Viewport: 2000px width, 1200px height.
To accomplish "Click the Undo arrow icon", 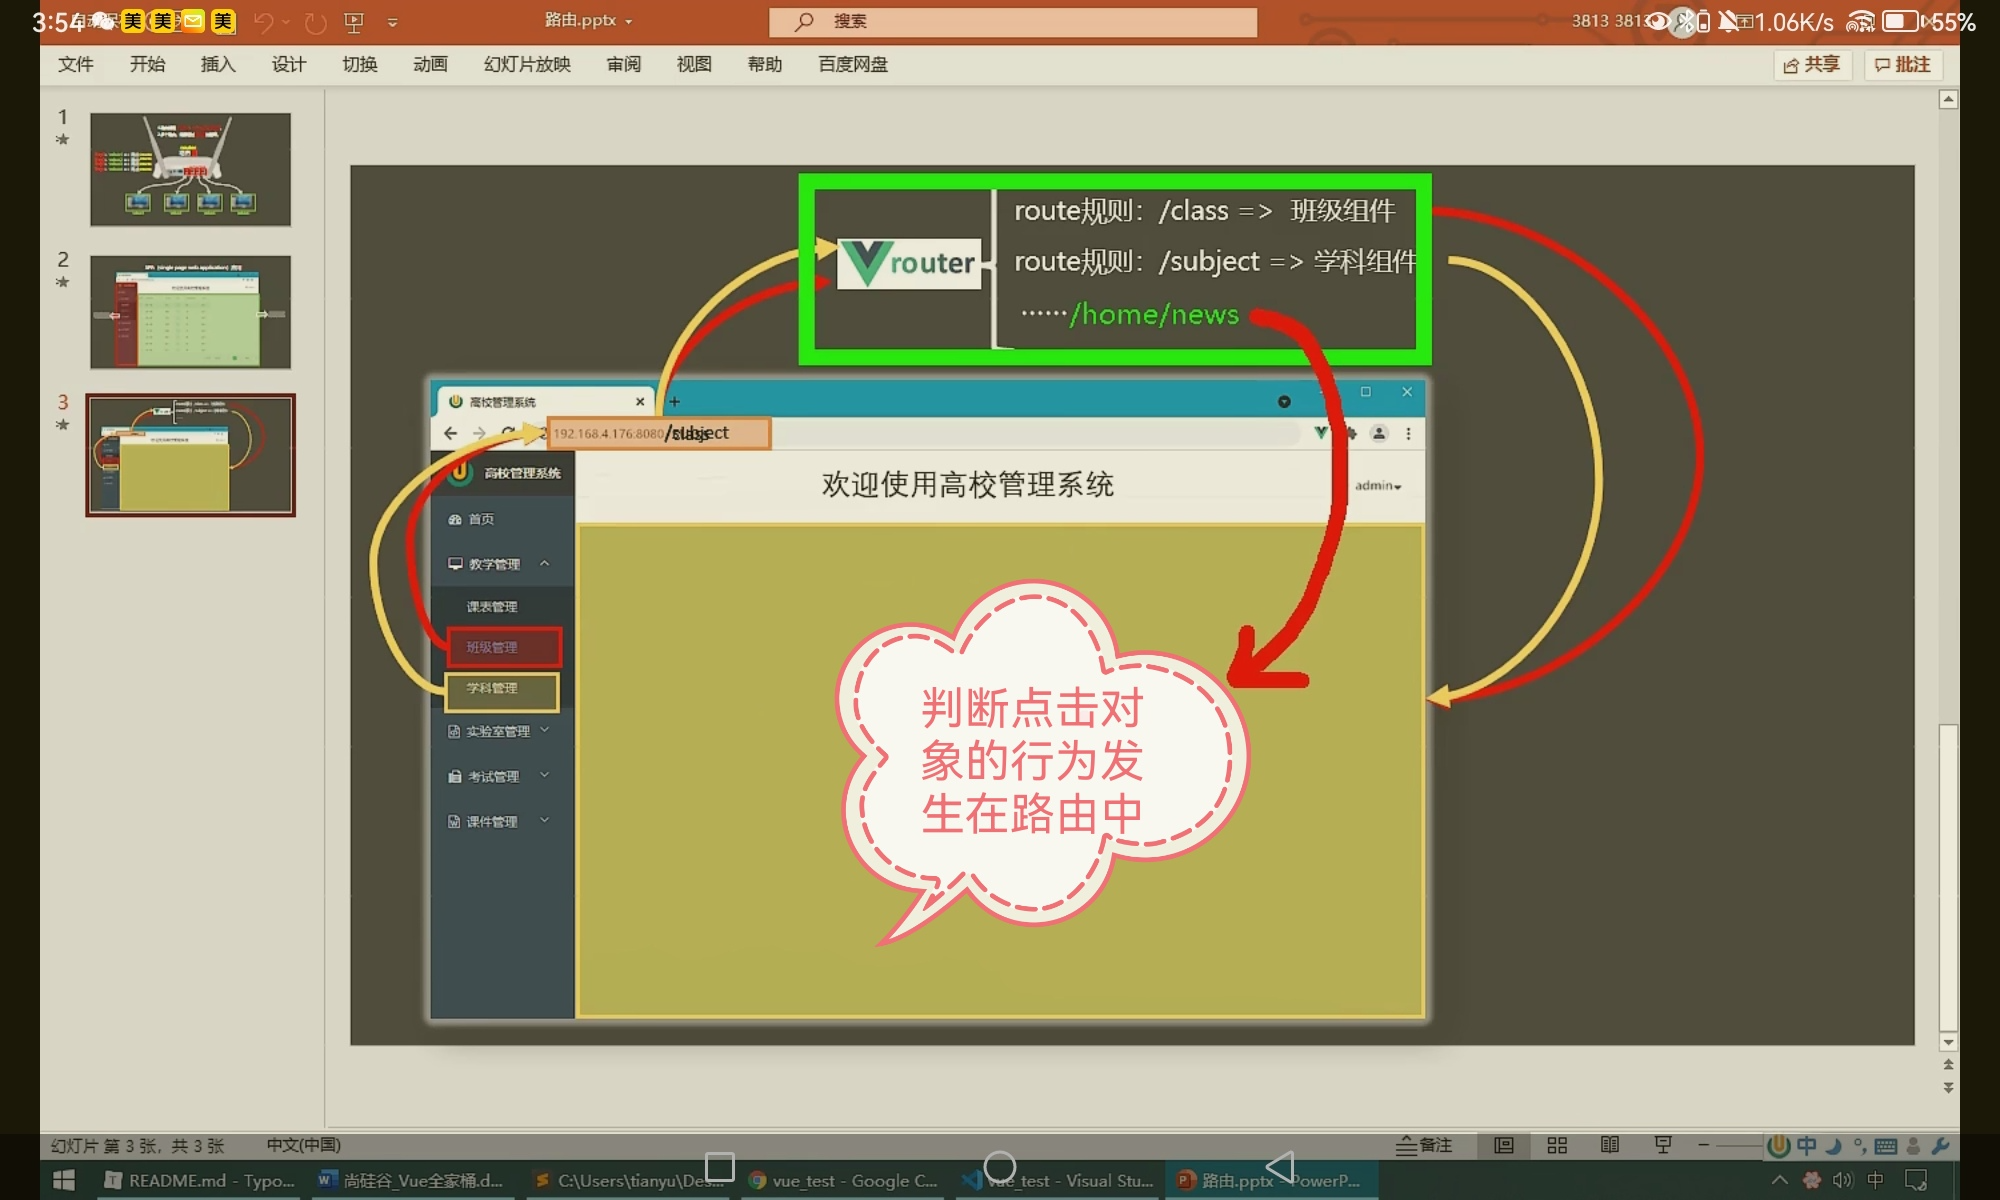I will (264, 22).
